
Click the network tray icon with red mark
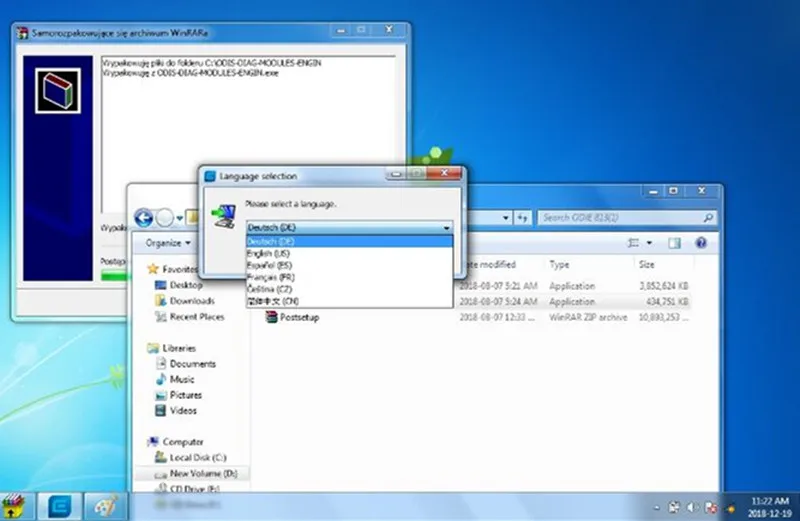[x=711, y=507]
